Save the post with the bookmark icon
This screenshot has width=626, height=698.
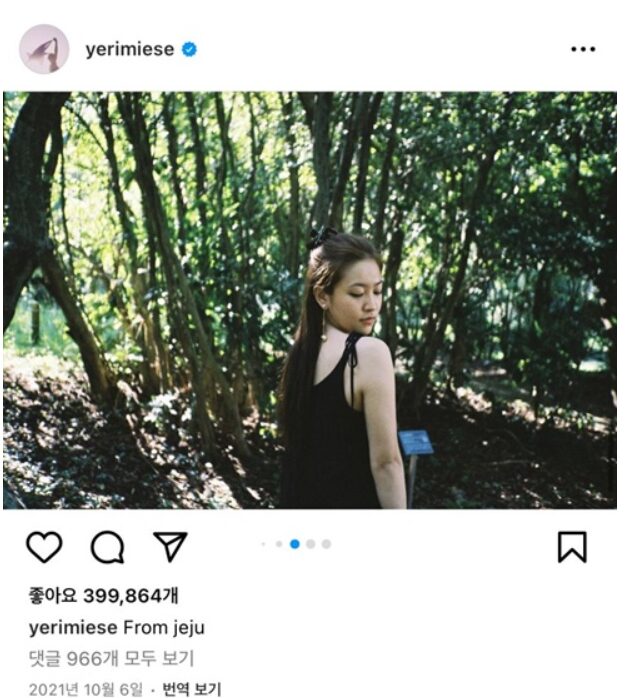point(571,546)
